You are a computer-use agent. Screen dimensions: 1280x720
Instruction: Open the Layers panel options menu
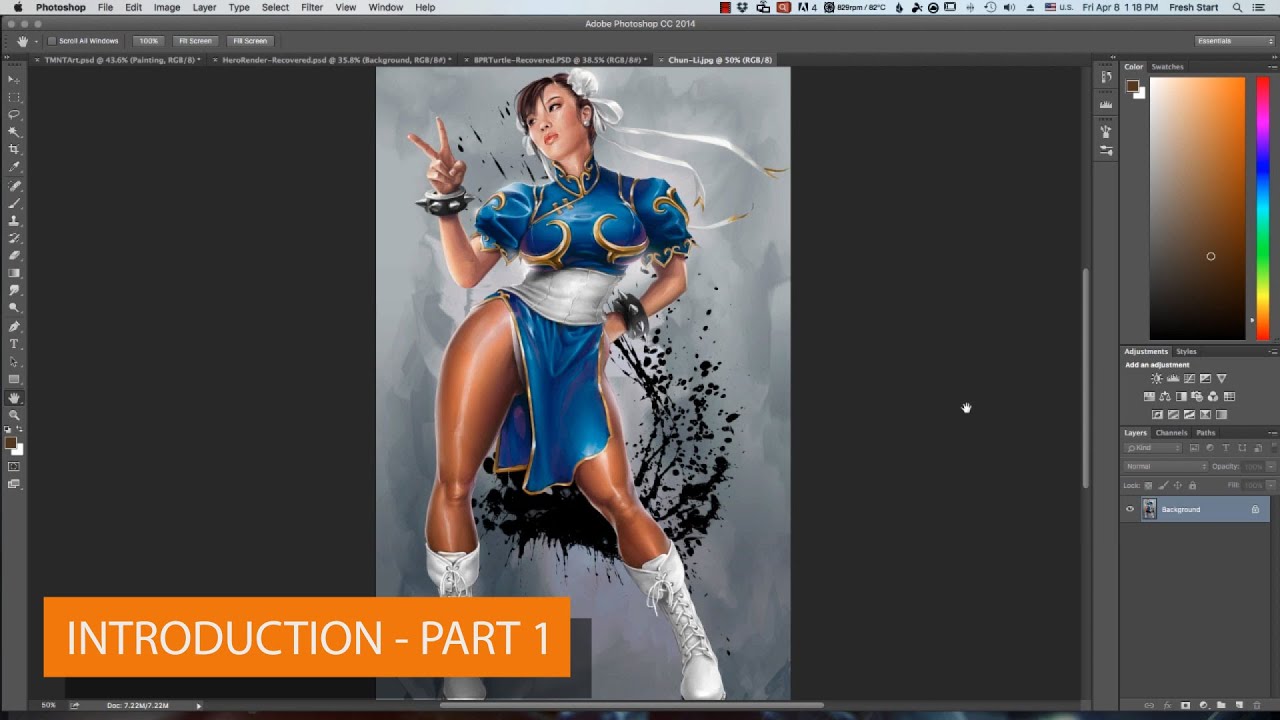pyautogui.click(x=1272, y=433)
